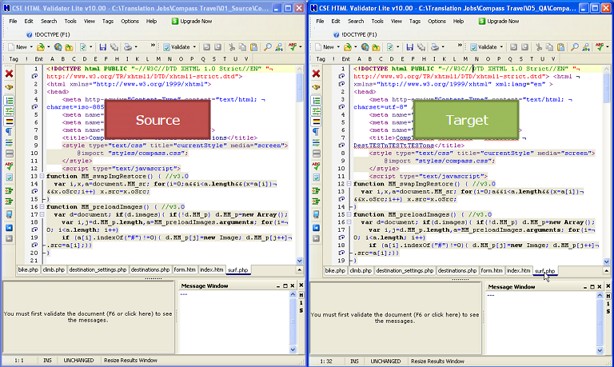Viewport: 614px width, 367px height.
Task: Open the Validate dropdown arrow in left window
Action: click(195, 47)
